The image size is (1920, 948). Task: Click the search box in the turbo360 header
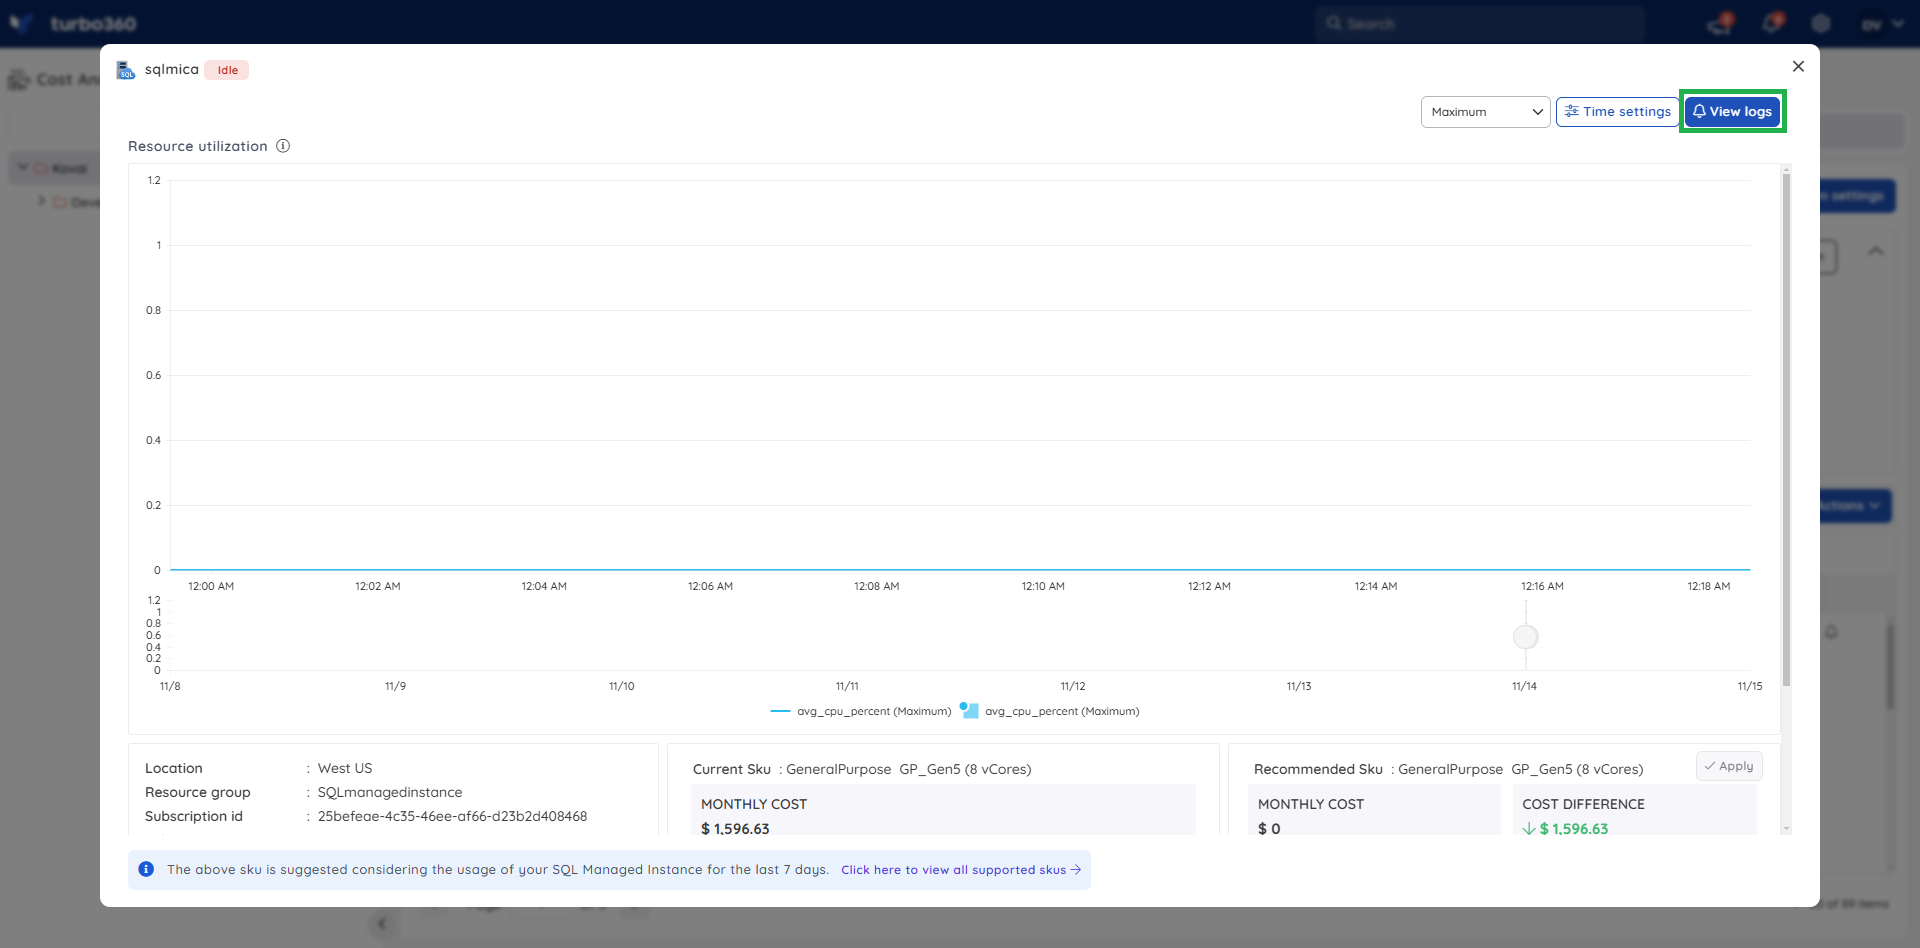(x=1480, y=23)
